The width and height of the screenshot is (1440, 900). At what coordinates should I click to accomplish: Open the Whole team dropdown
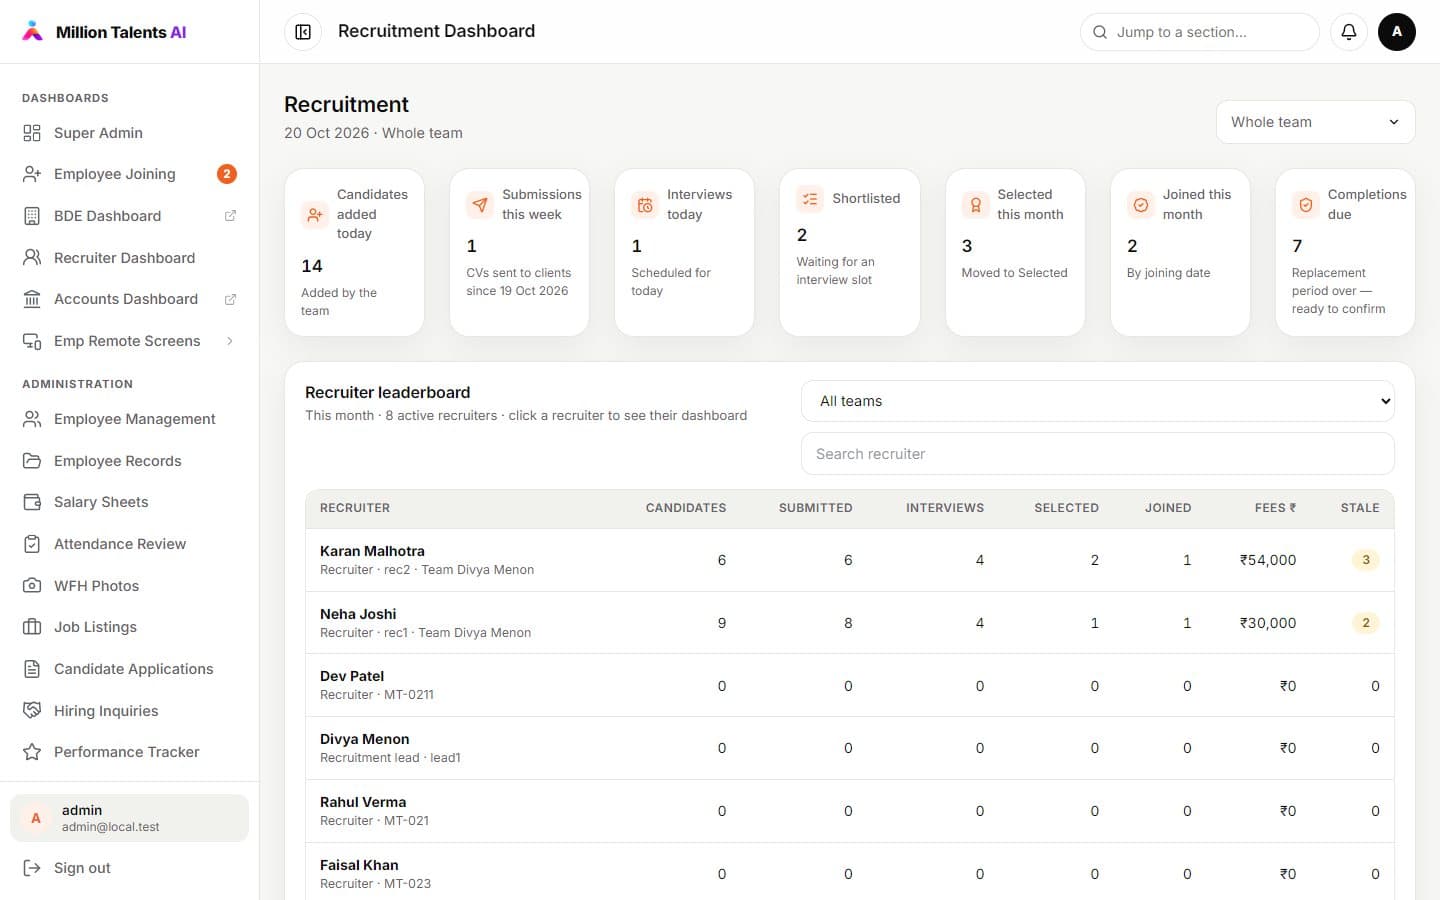pos(1315,122)
